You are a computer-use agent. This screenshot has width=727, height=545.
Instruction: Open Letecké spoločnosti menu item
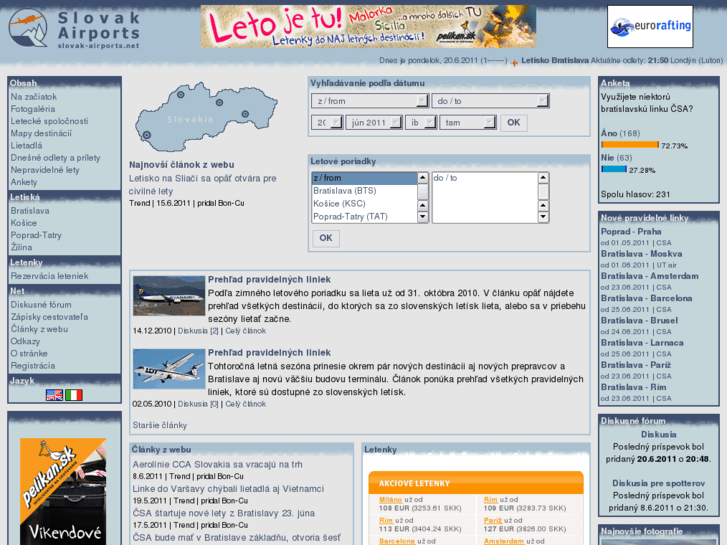coord(49,121)
